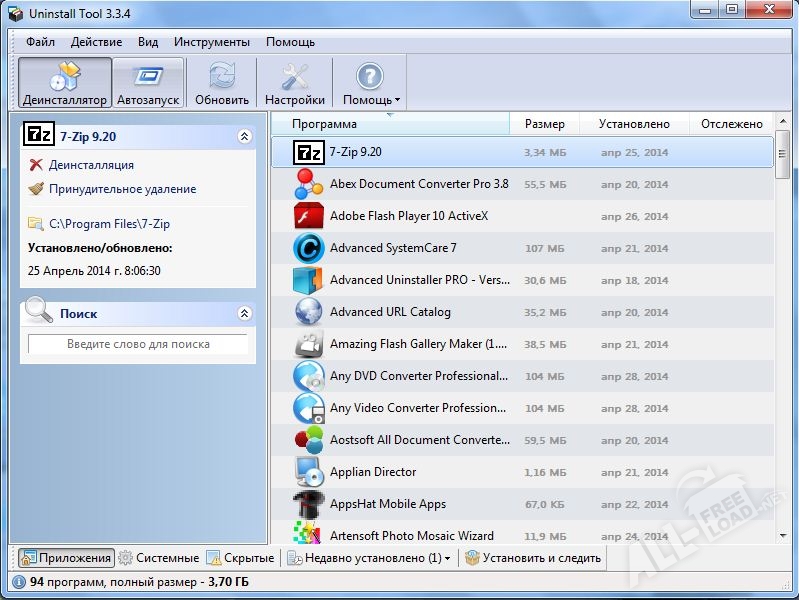Open the Действие menu
This screenshot has width=799, height=600.
97,42
